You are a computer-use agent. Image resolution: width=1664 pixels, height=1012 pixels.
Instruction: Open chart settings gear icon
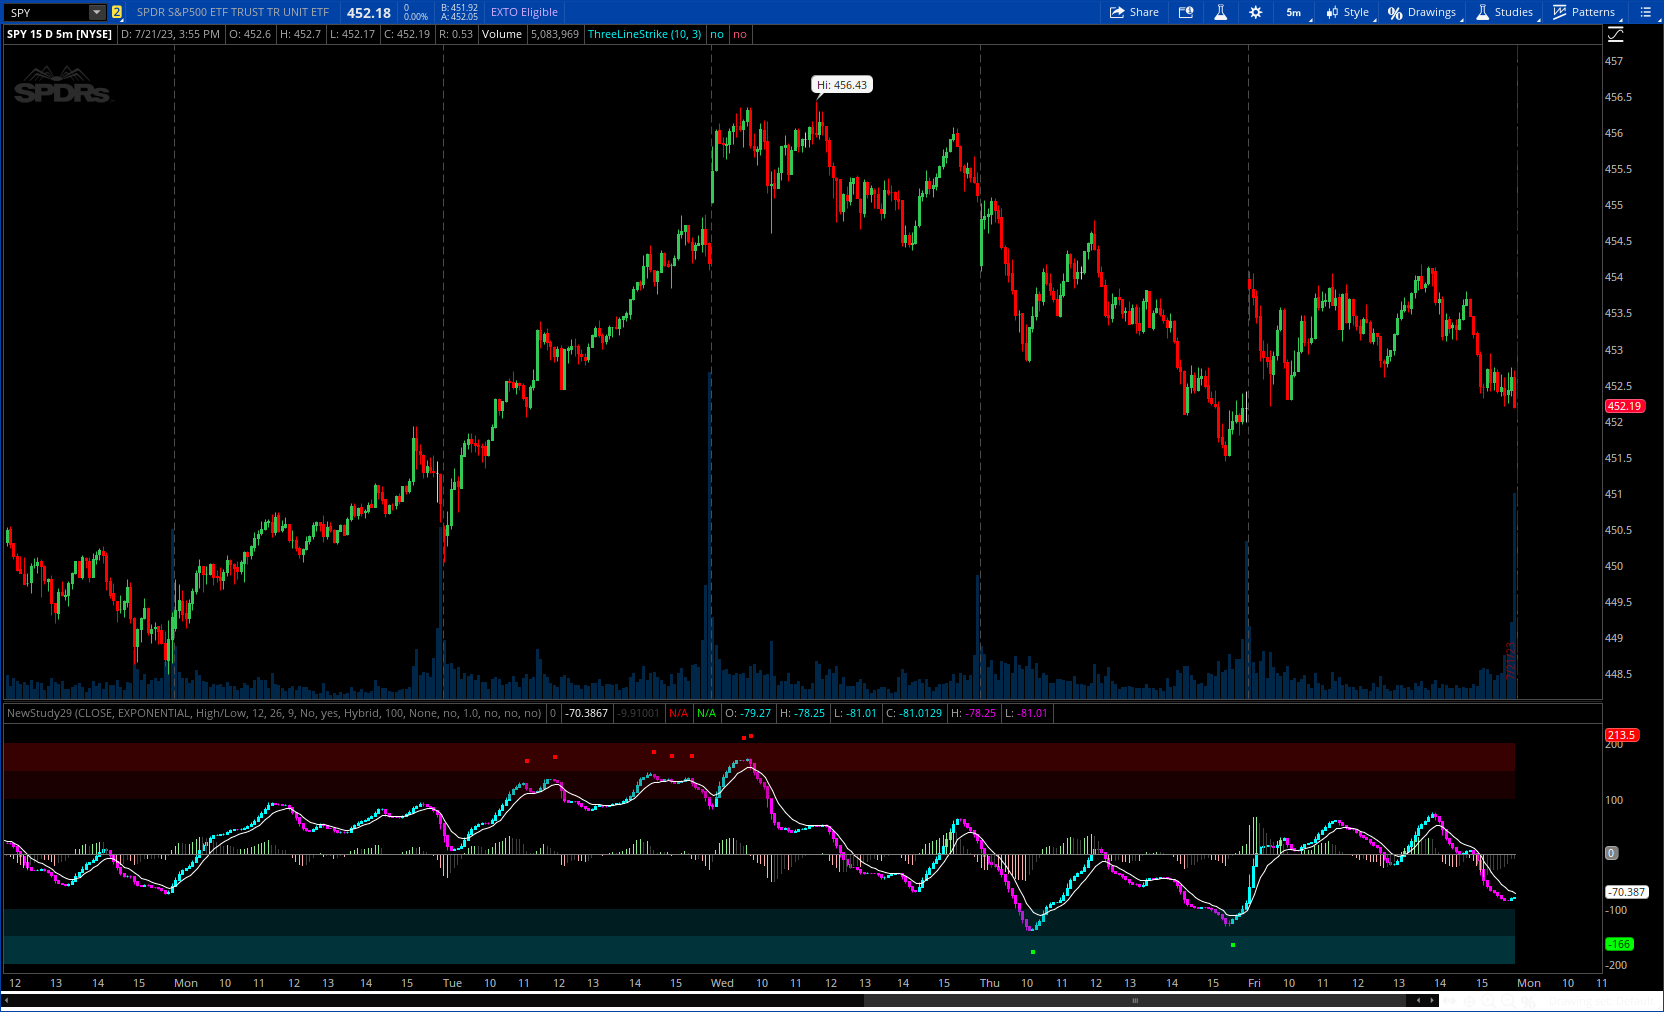(x=1256, y=12)
